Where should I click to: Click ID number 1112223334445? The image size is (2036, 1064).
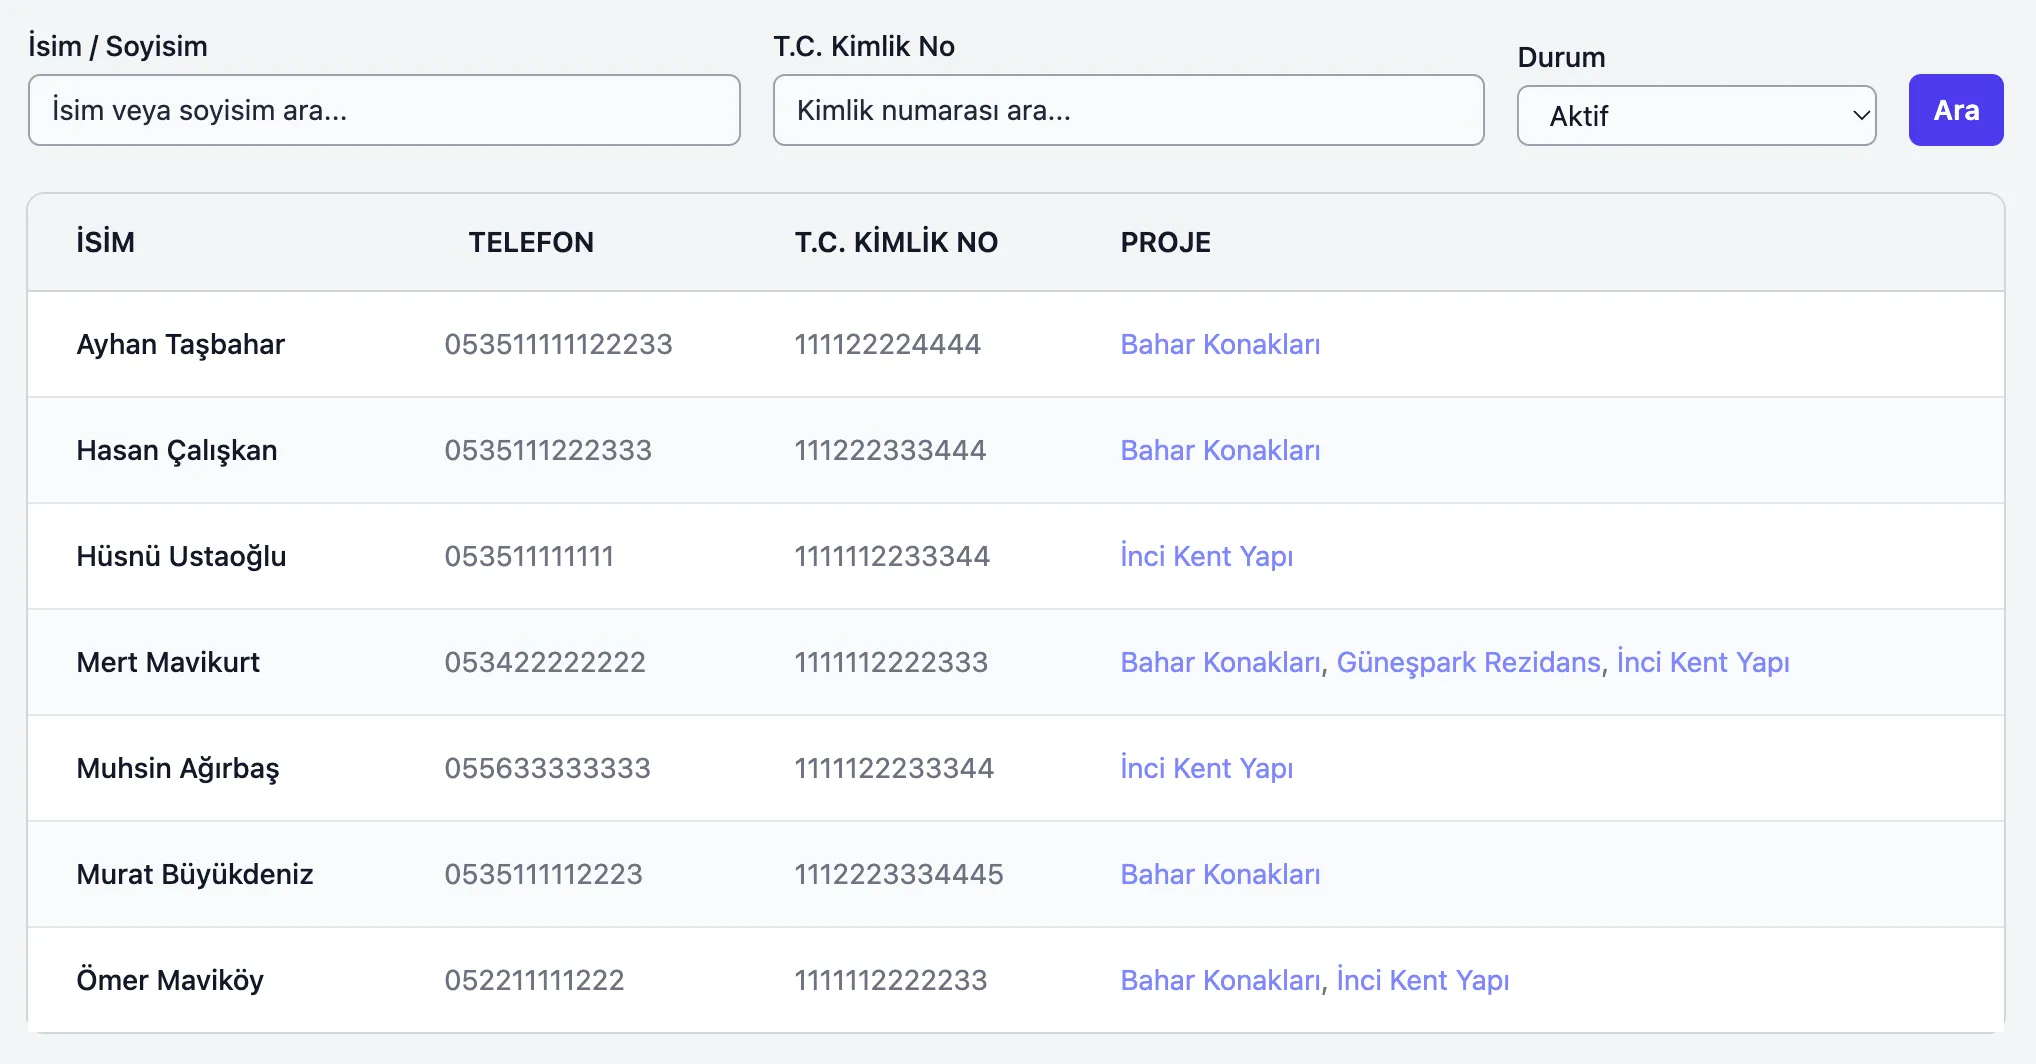(x=899, y=874)
